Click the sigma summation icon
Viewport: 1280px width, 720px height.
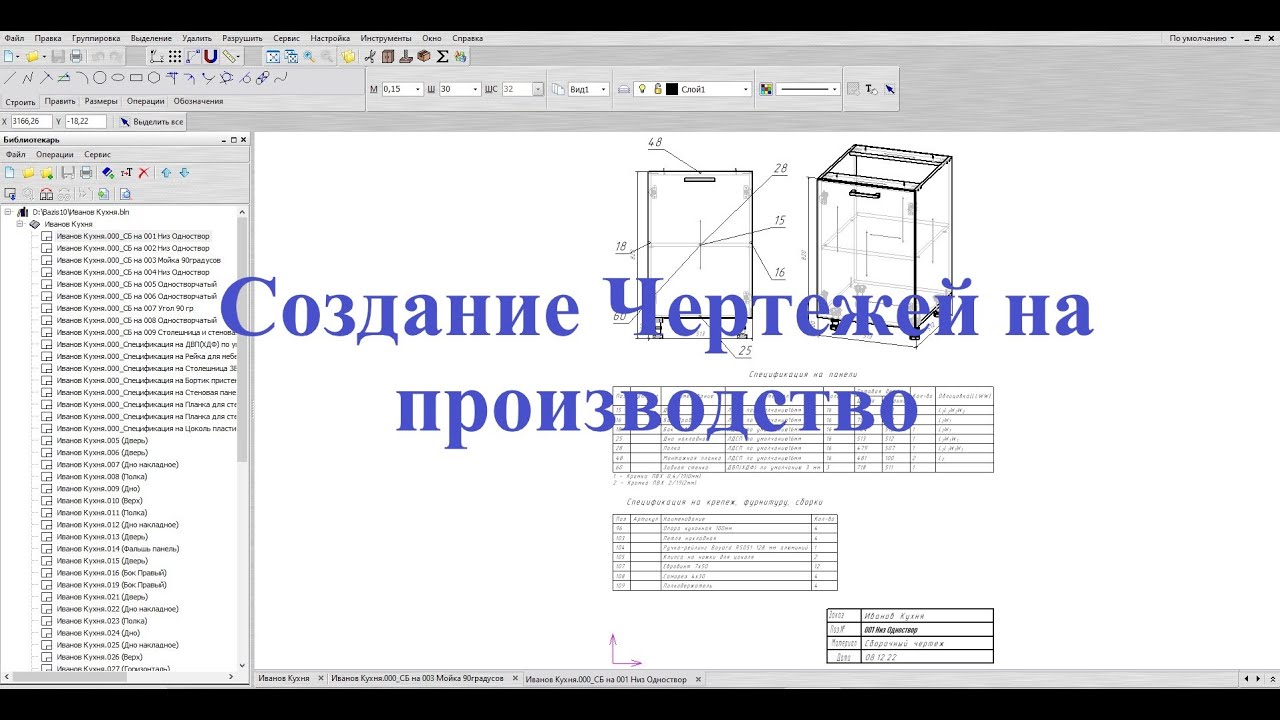(x=442, y=57)
